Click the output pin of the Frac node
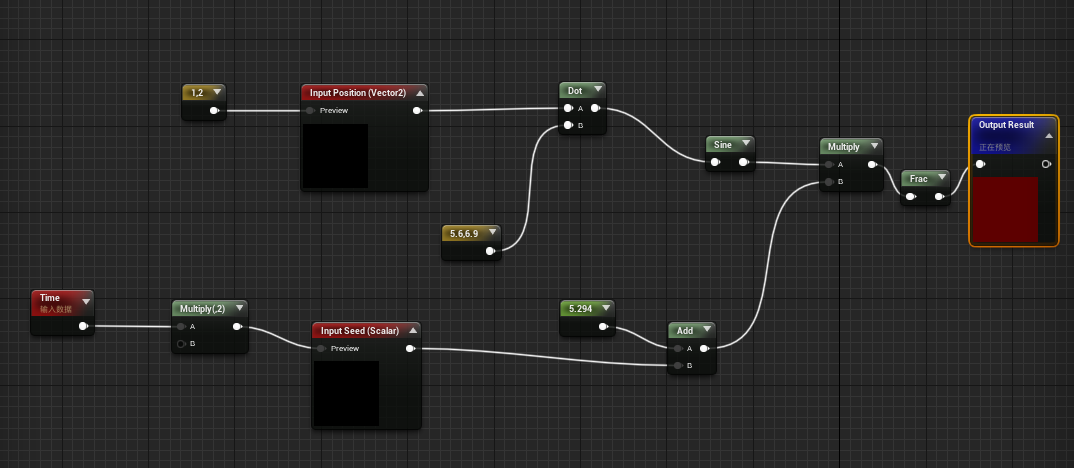Screen dimensions: 1074x468 [939, 197]
